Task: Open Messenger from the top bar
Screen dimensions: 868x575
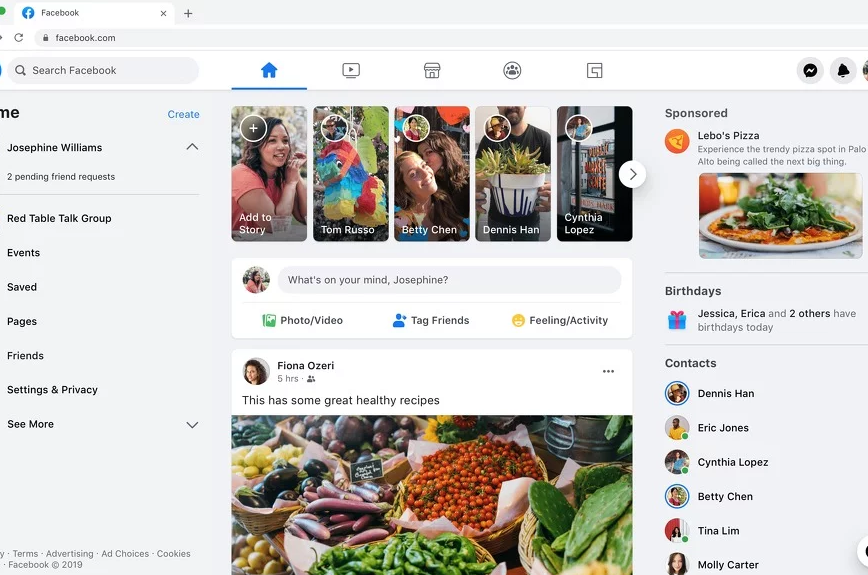Action: 810,70
